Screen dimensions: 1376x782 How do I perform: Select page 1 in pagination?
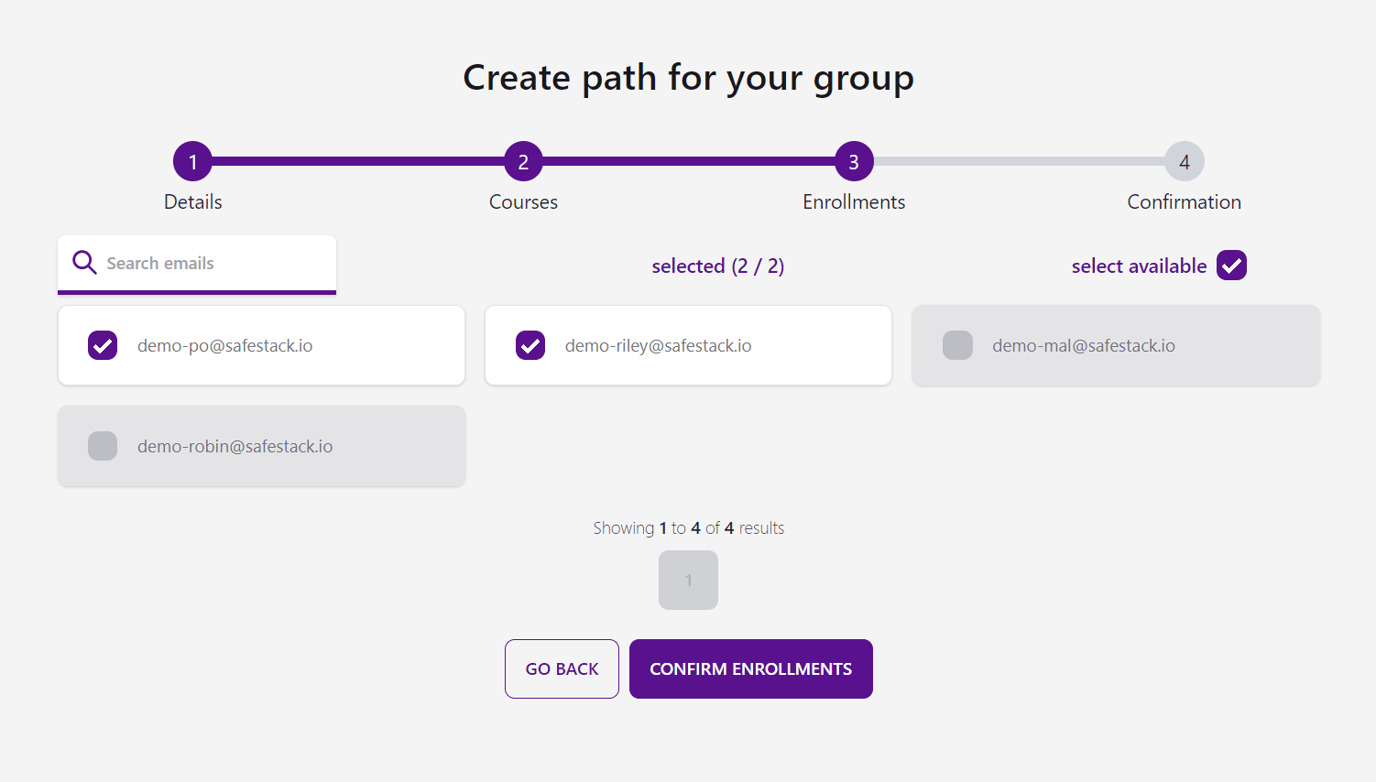coord(688,579)
